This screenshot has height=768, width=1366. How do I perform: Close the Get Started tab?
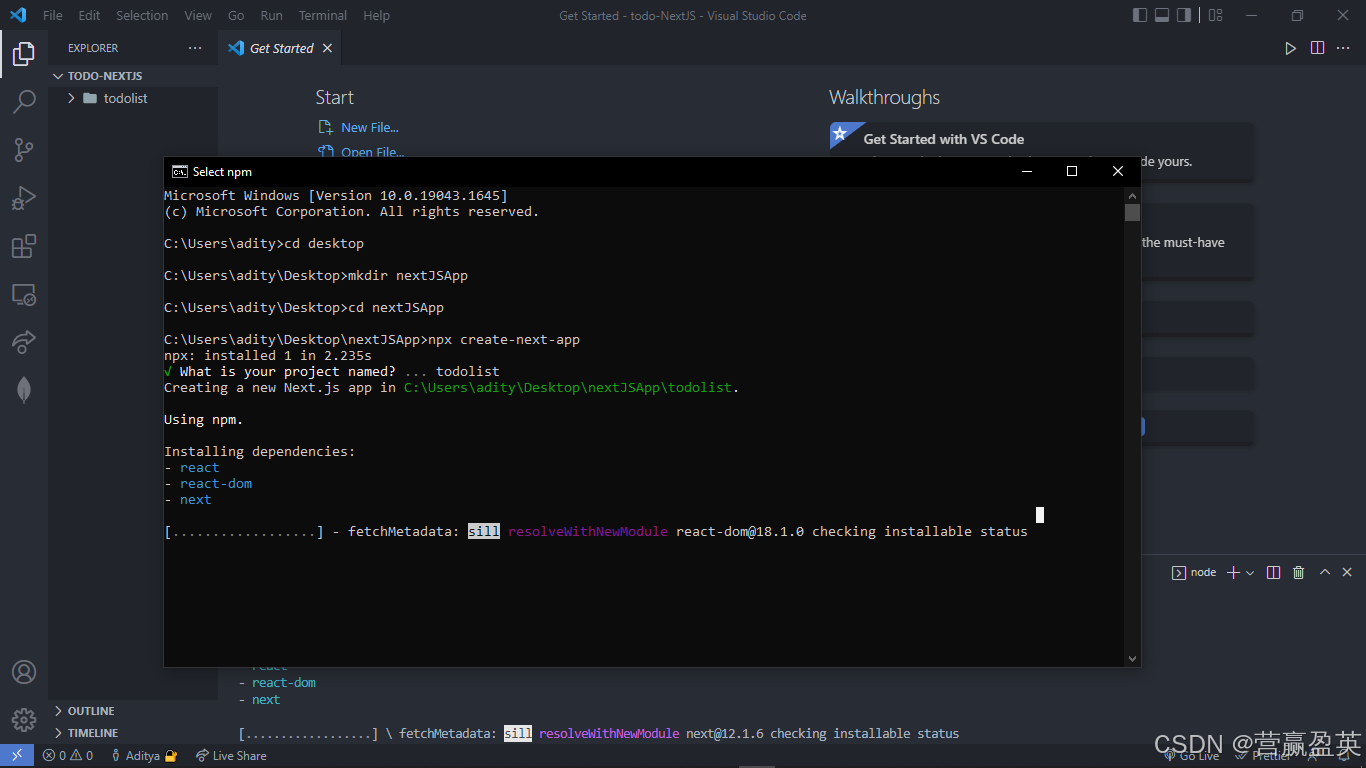point(328,48)
